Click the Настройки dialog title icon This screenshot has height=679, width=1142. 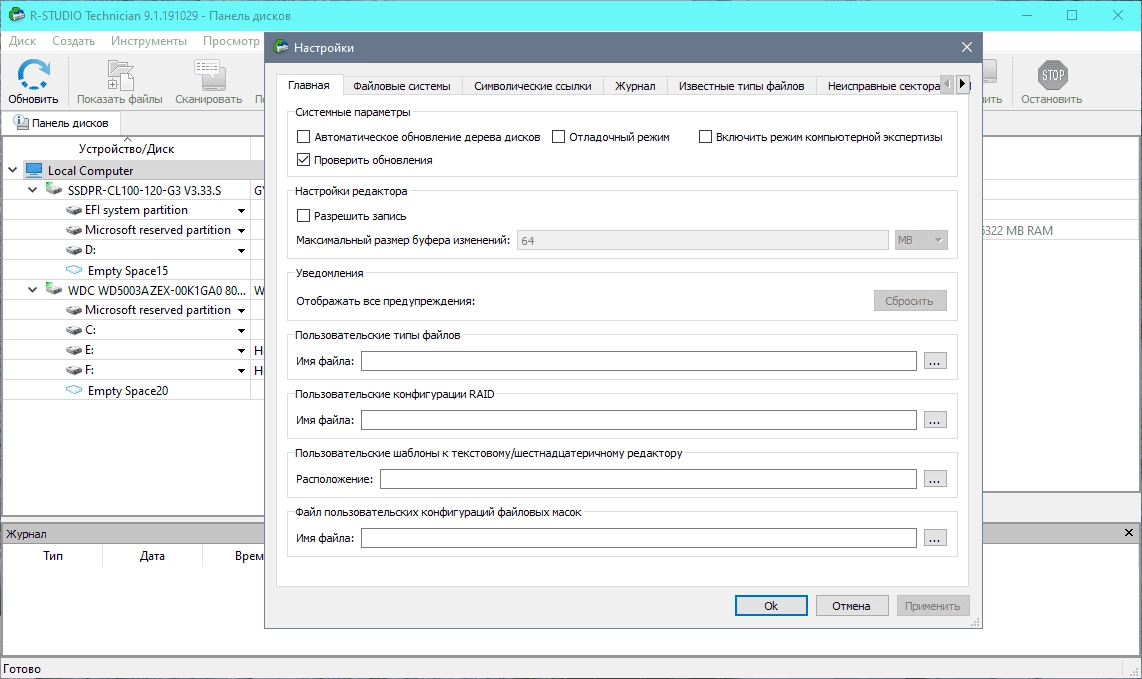tap(281, 47)
